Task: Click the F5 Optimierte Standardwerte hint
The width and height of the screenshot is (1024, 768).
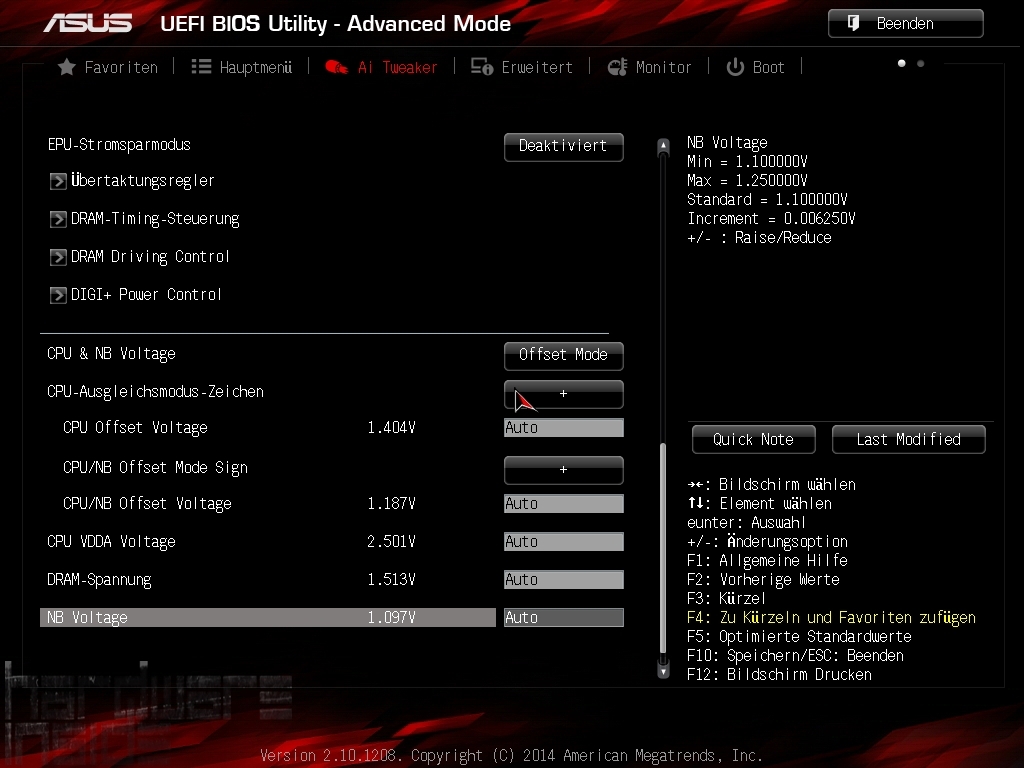Action: pos(799,637)
